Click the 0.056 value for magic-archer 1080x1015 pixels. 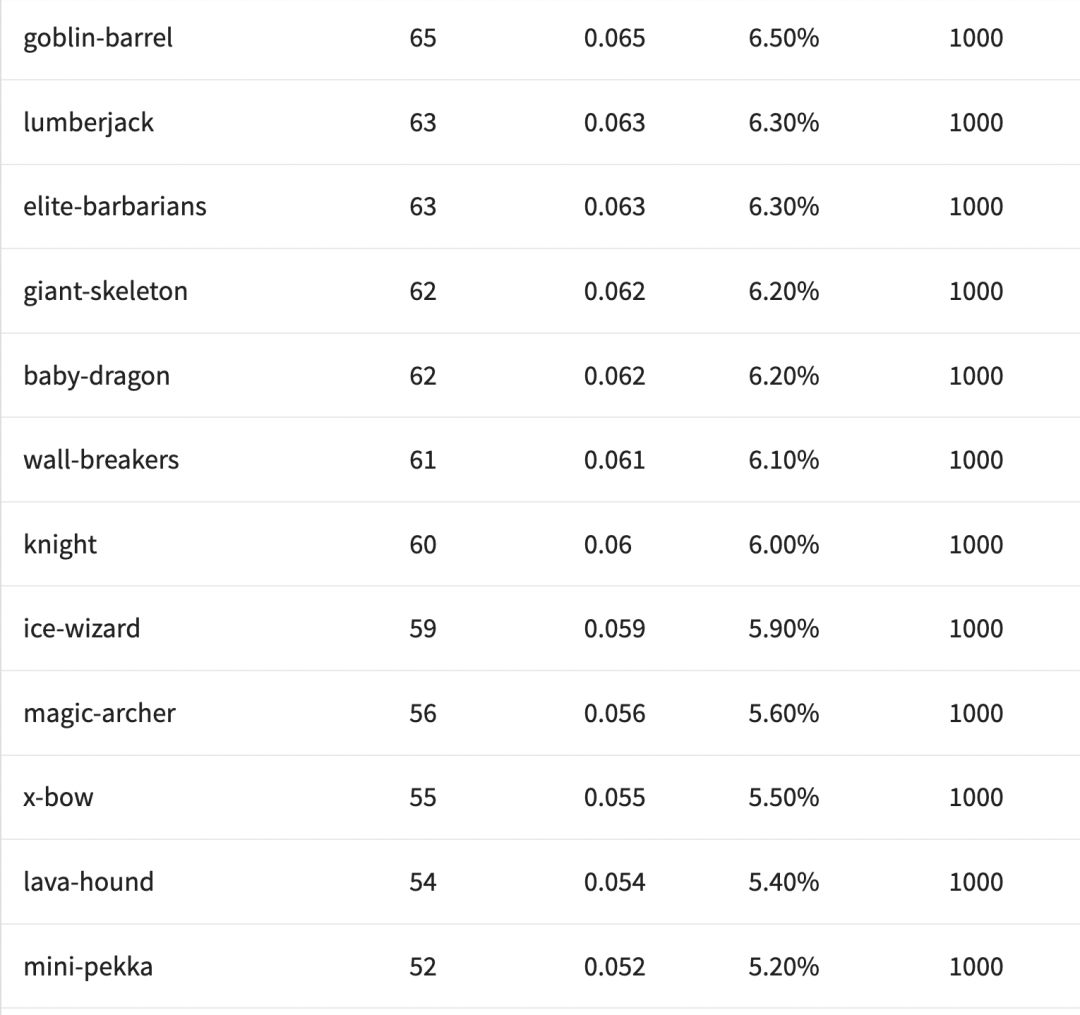[614, 713]
